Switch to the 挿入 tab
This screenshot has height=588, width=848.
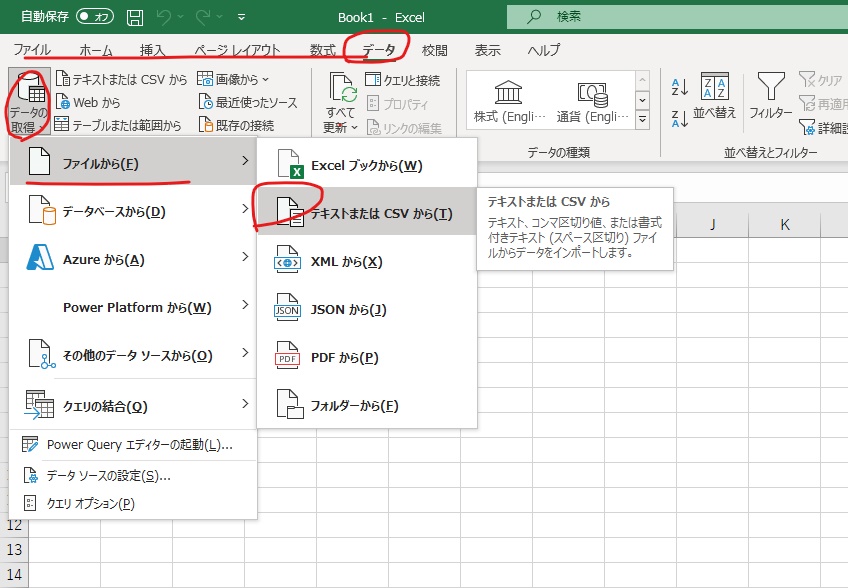[152, 50]
